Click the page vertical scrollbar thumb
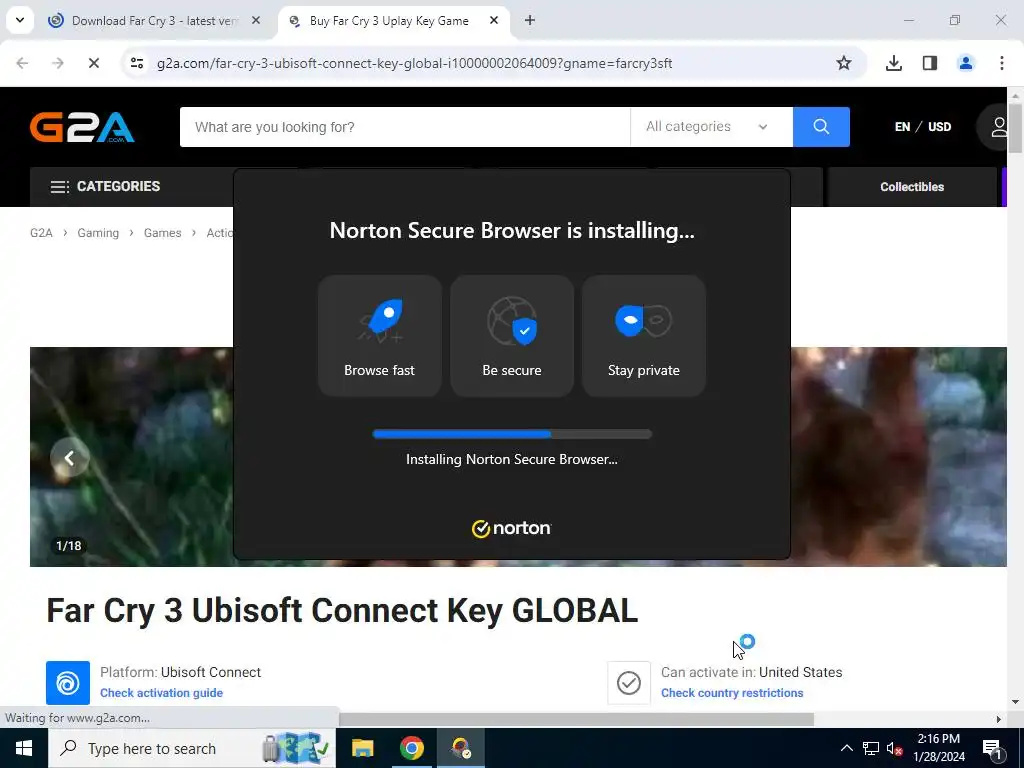 (1015, 128)
